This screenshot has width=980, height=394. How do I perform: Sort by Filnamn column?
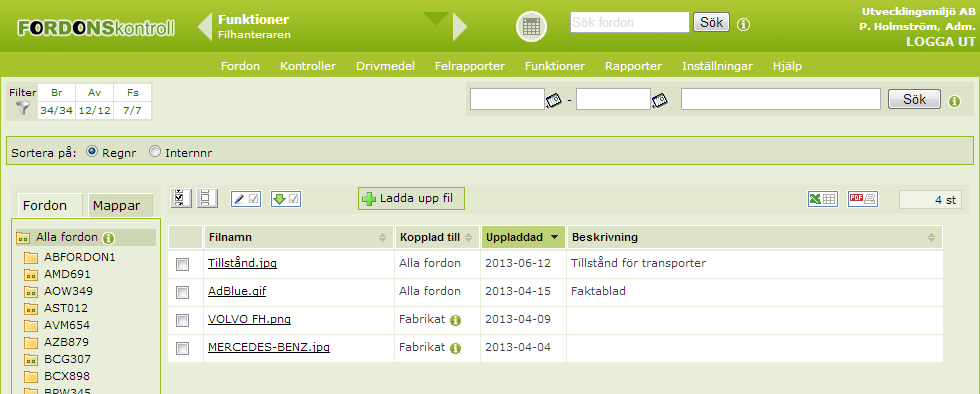[298, 237]
